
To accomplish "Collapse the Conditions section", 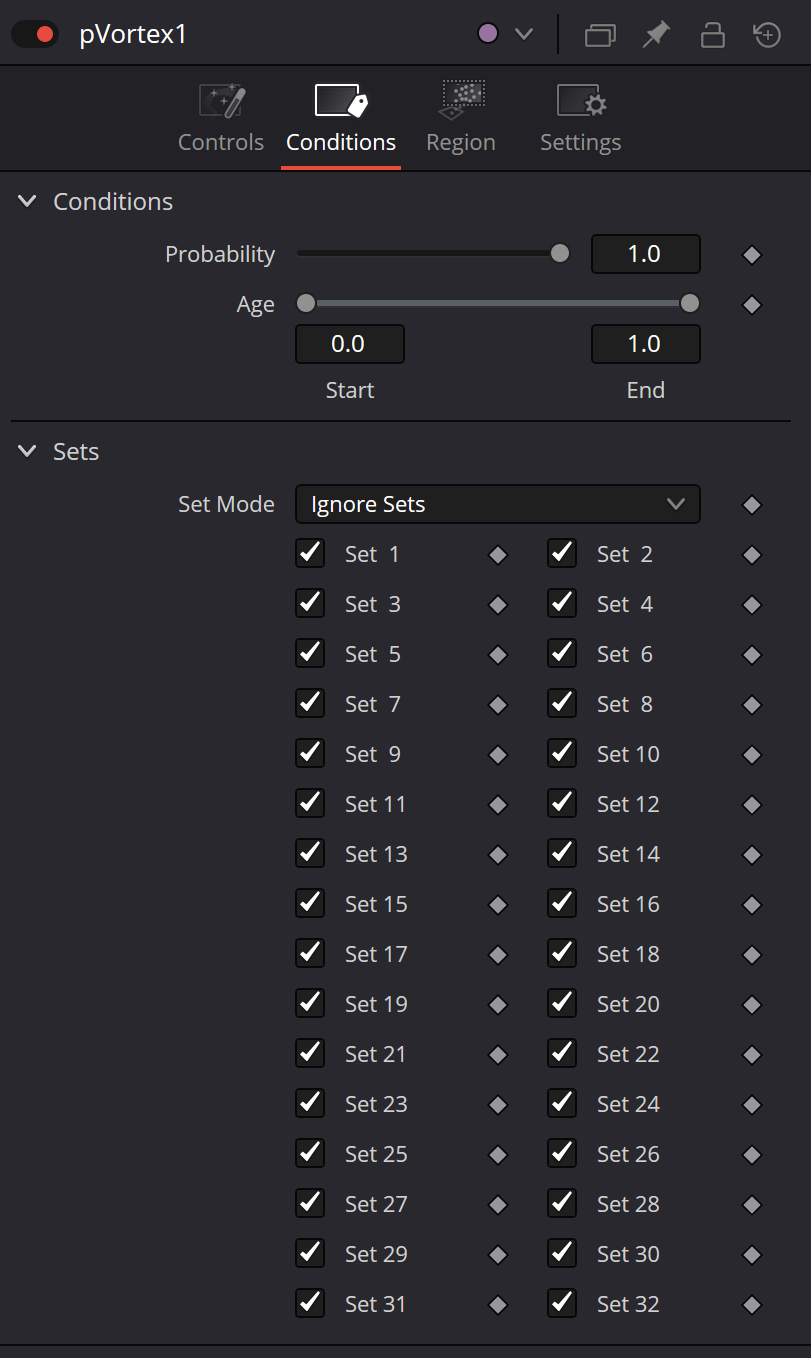I will point(27,202).
